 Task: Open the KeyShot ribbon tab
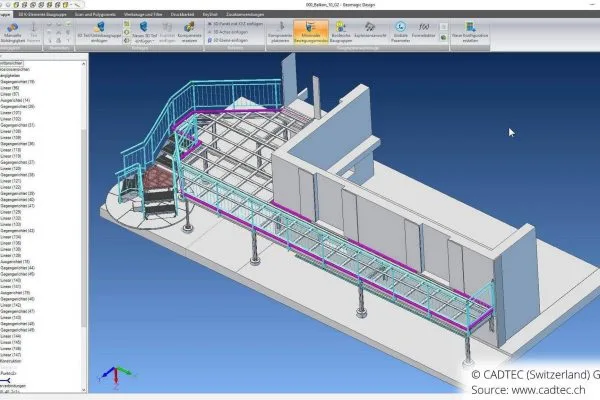pyautogui.click(x=210, y=15)
